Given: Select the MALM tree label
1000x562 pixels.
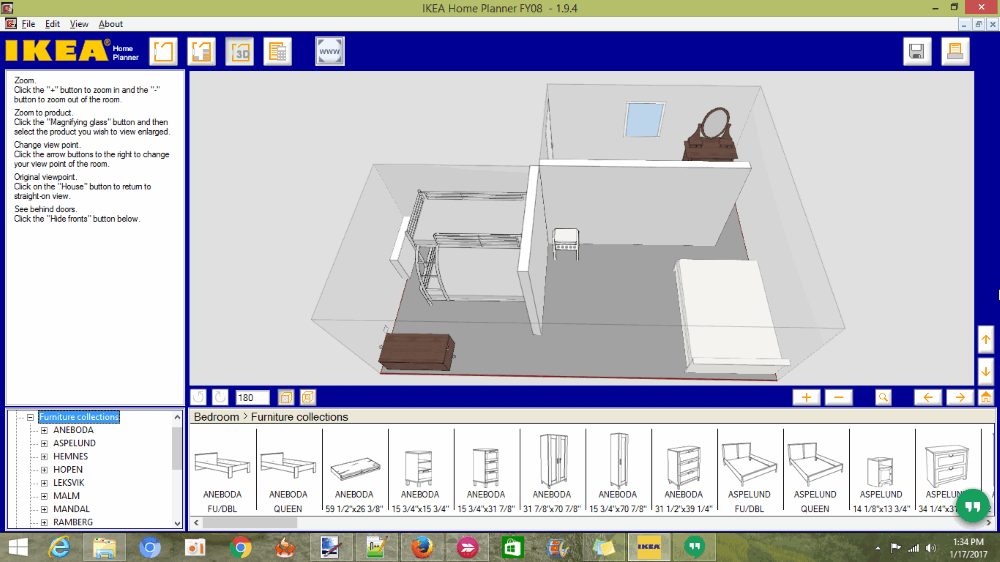Looking at the screenshot, I should click(x=66, y=496).
